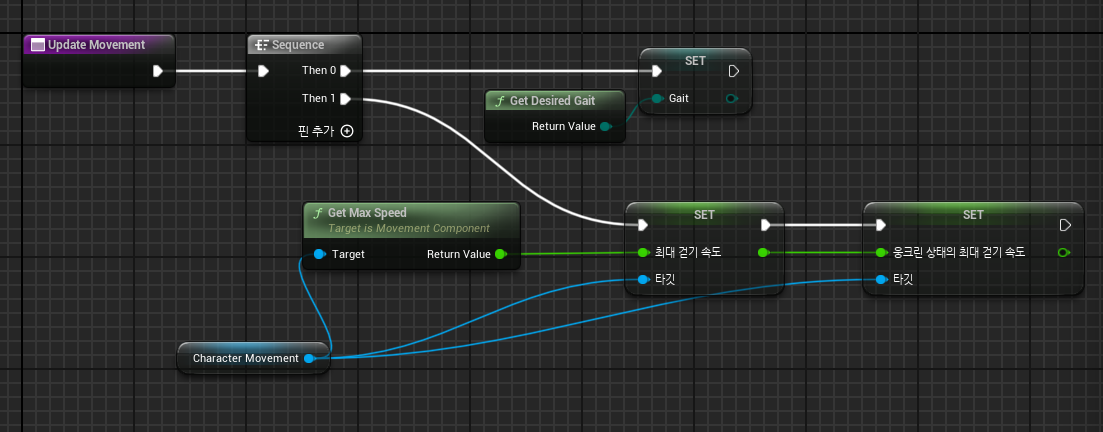Click the Get Max Speed function icon
The width and height of the screenshot is (1103, 432).
(x=317, y=212)
